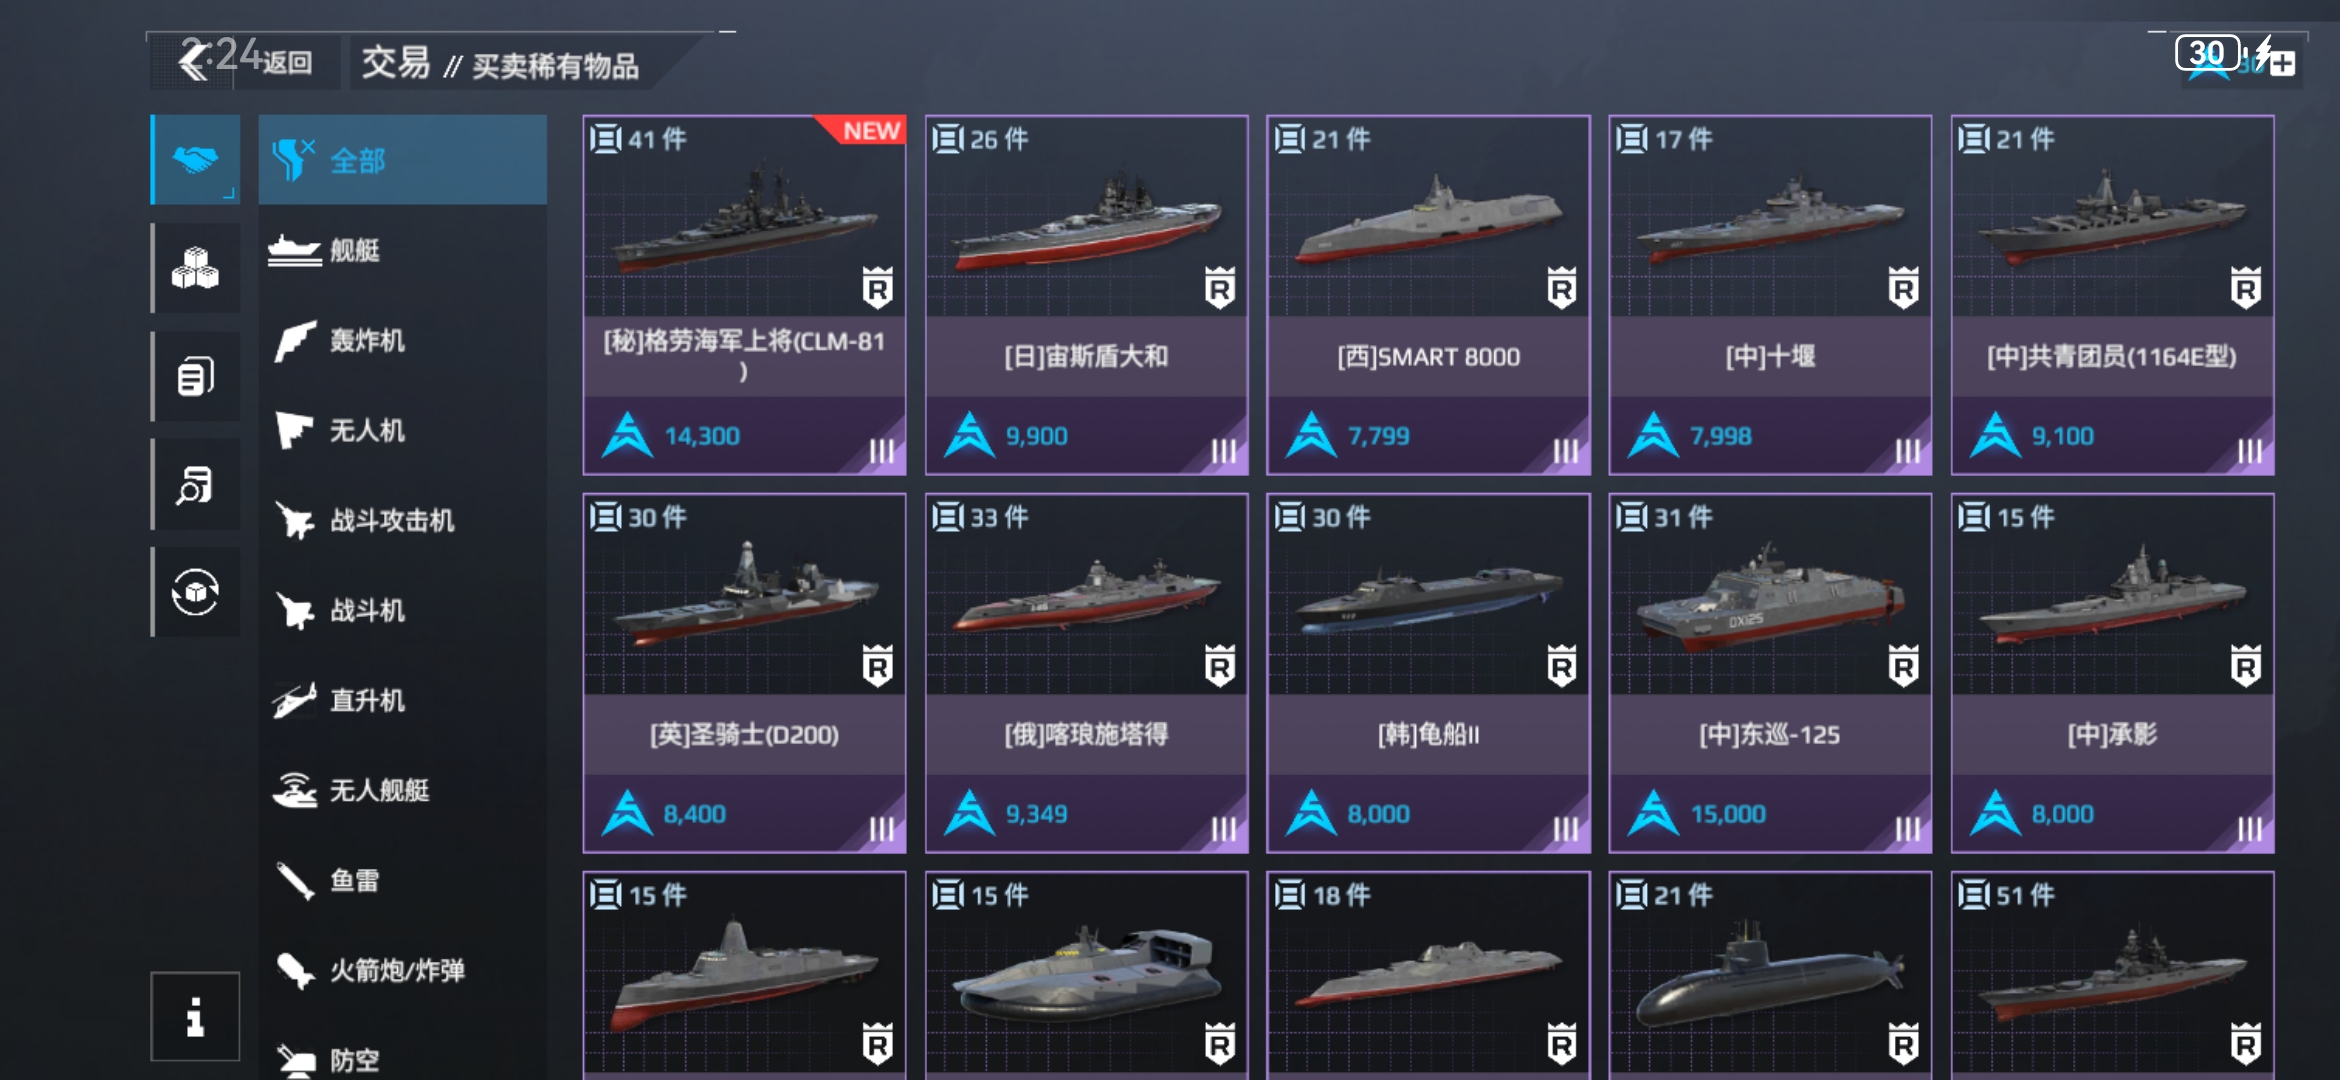Open the info icon button
The image size is (2340, 1080).
coord(195,1016)
